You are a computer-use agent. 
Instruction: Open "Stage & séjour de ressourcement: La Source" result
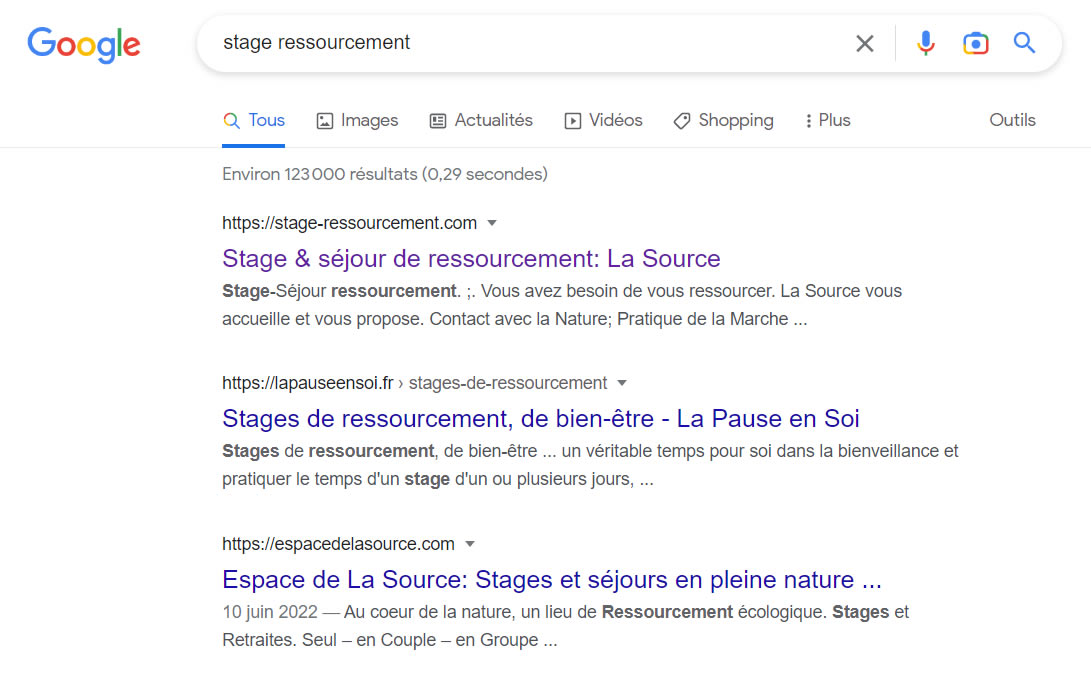pos(471,259)
